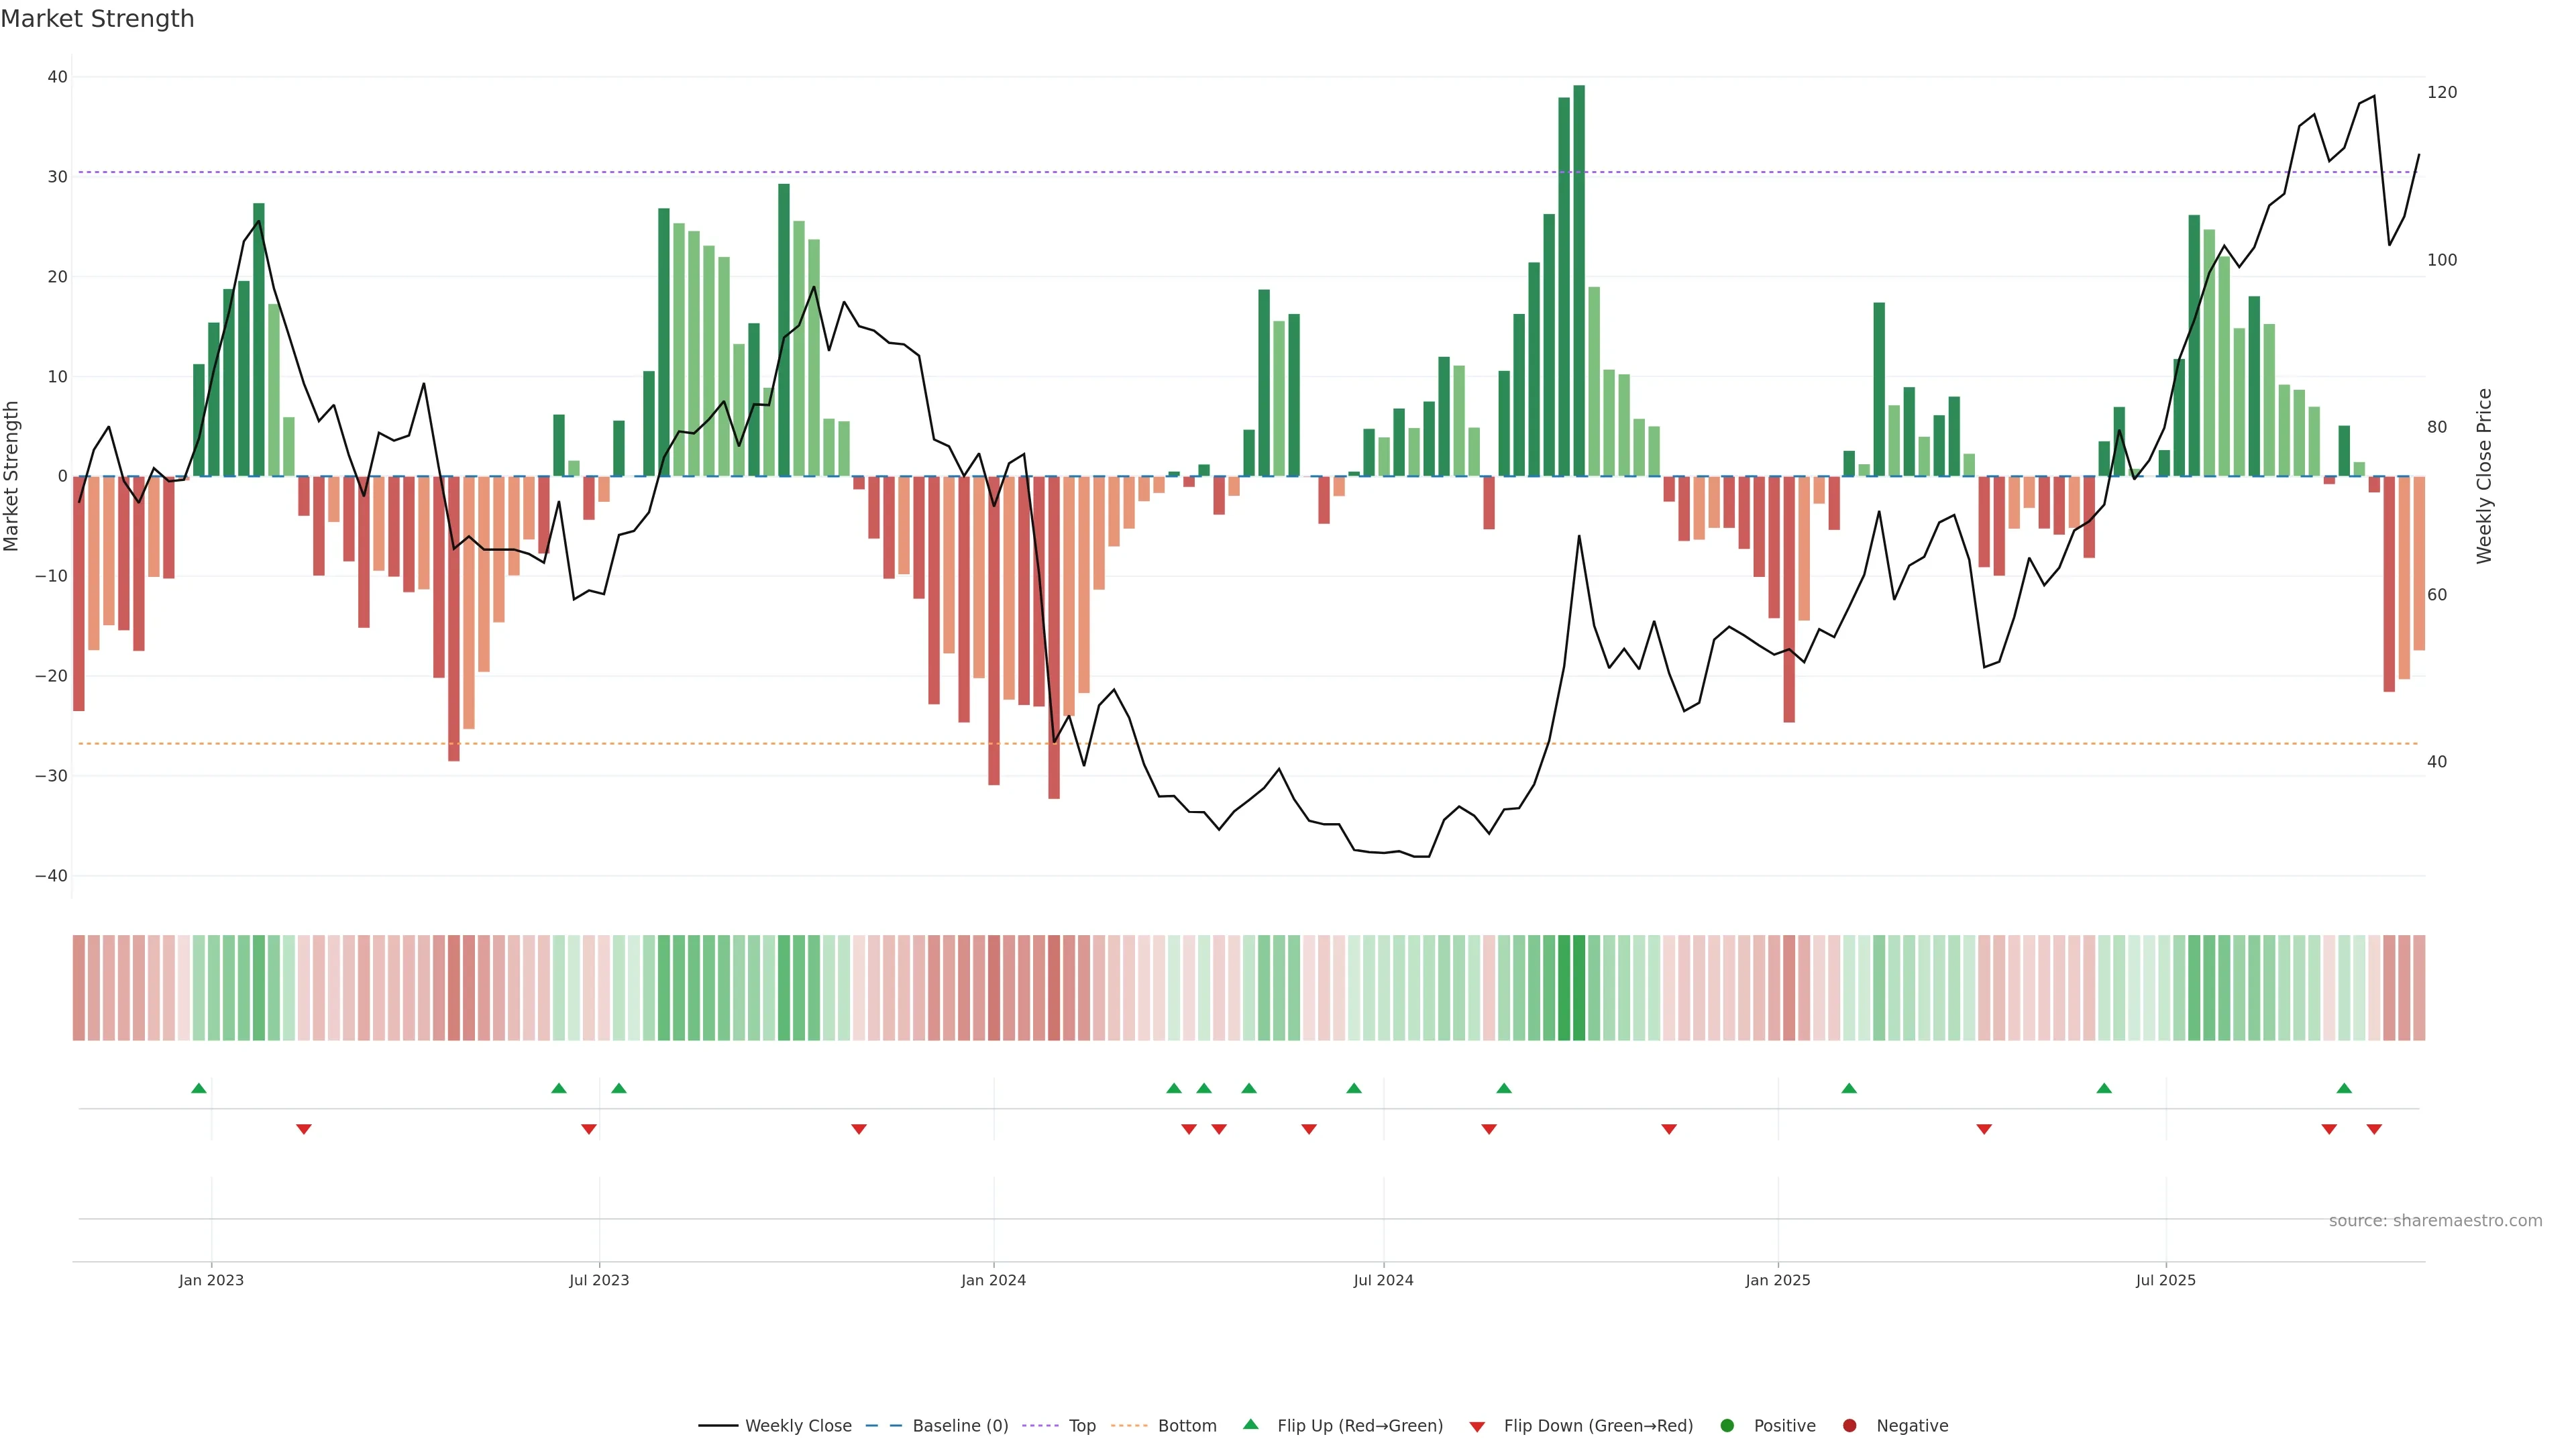
Task: Click the tallest green bar near 40
Action: point(1579,280)
